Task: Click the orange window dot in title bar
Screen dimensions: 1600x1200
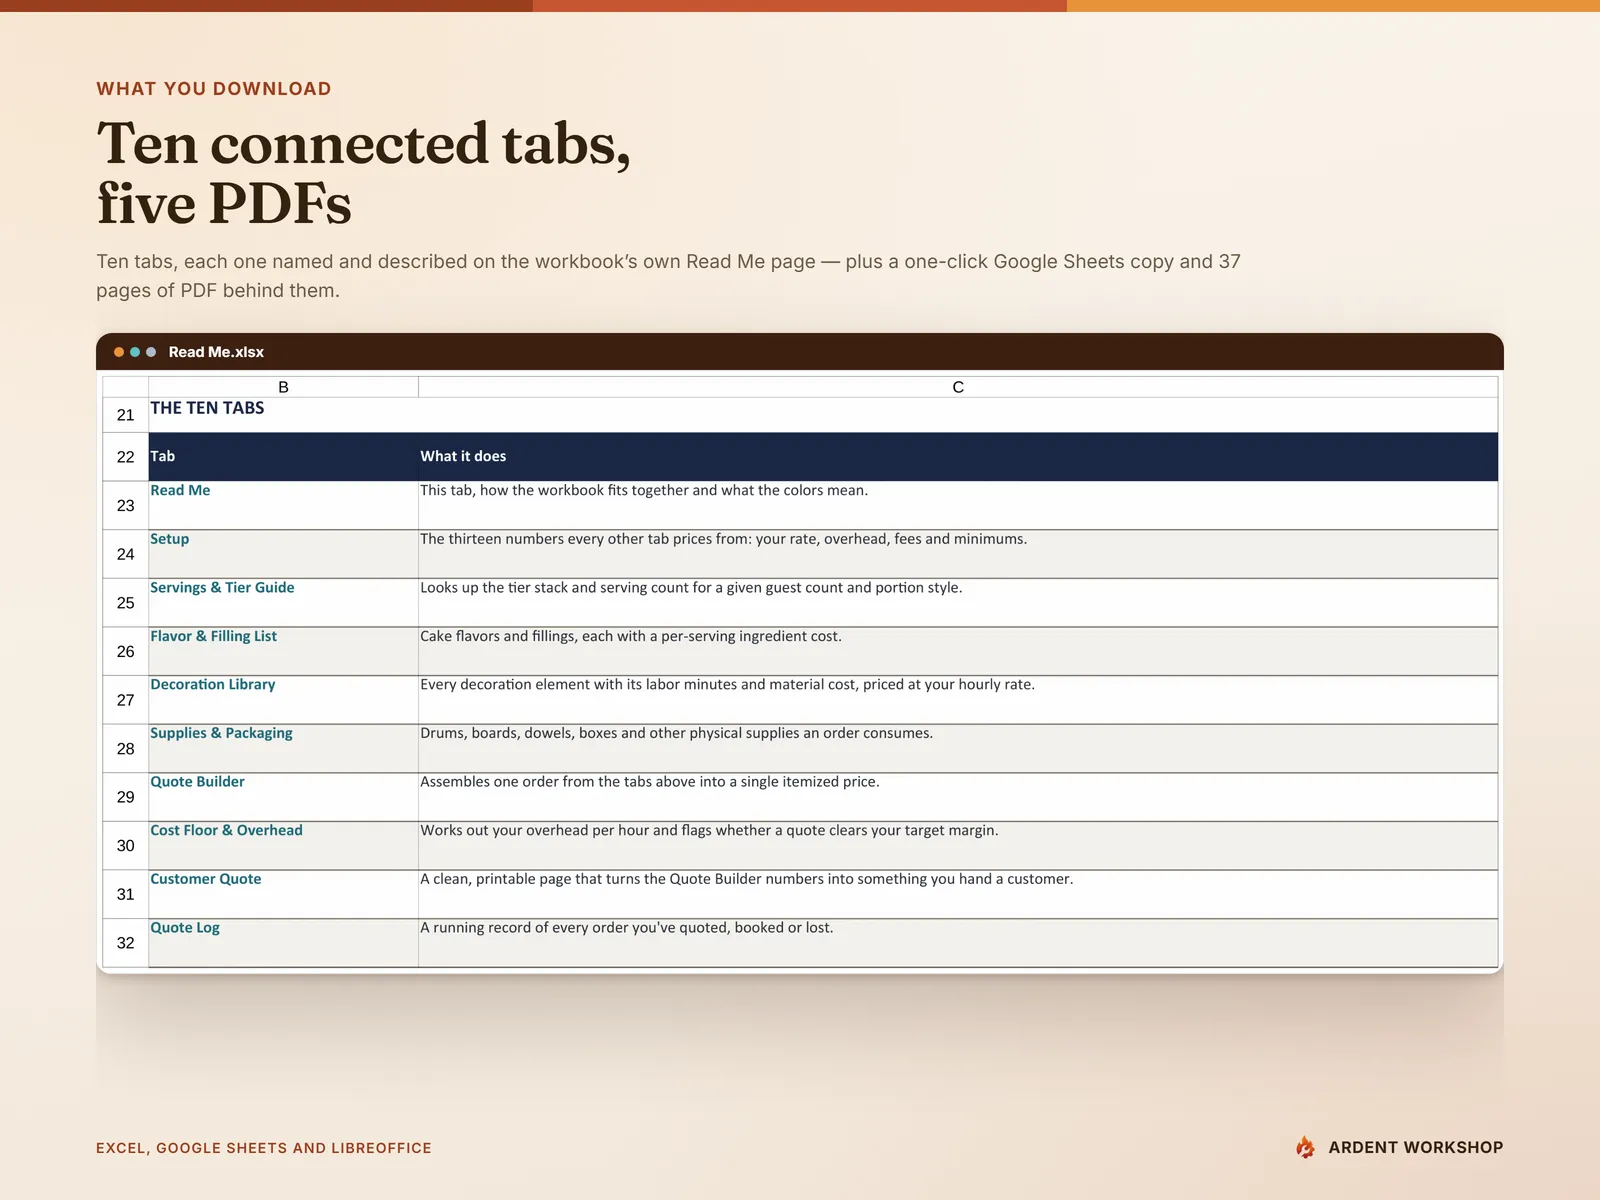Action: [x=119, y=352]
